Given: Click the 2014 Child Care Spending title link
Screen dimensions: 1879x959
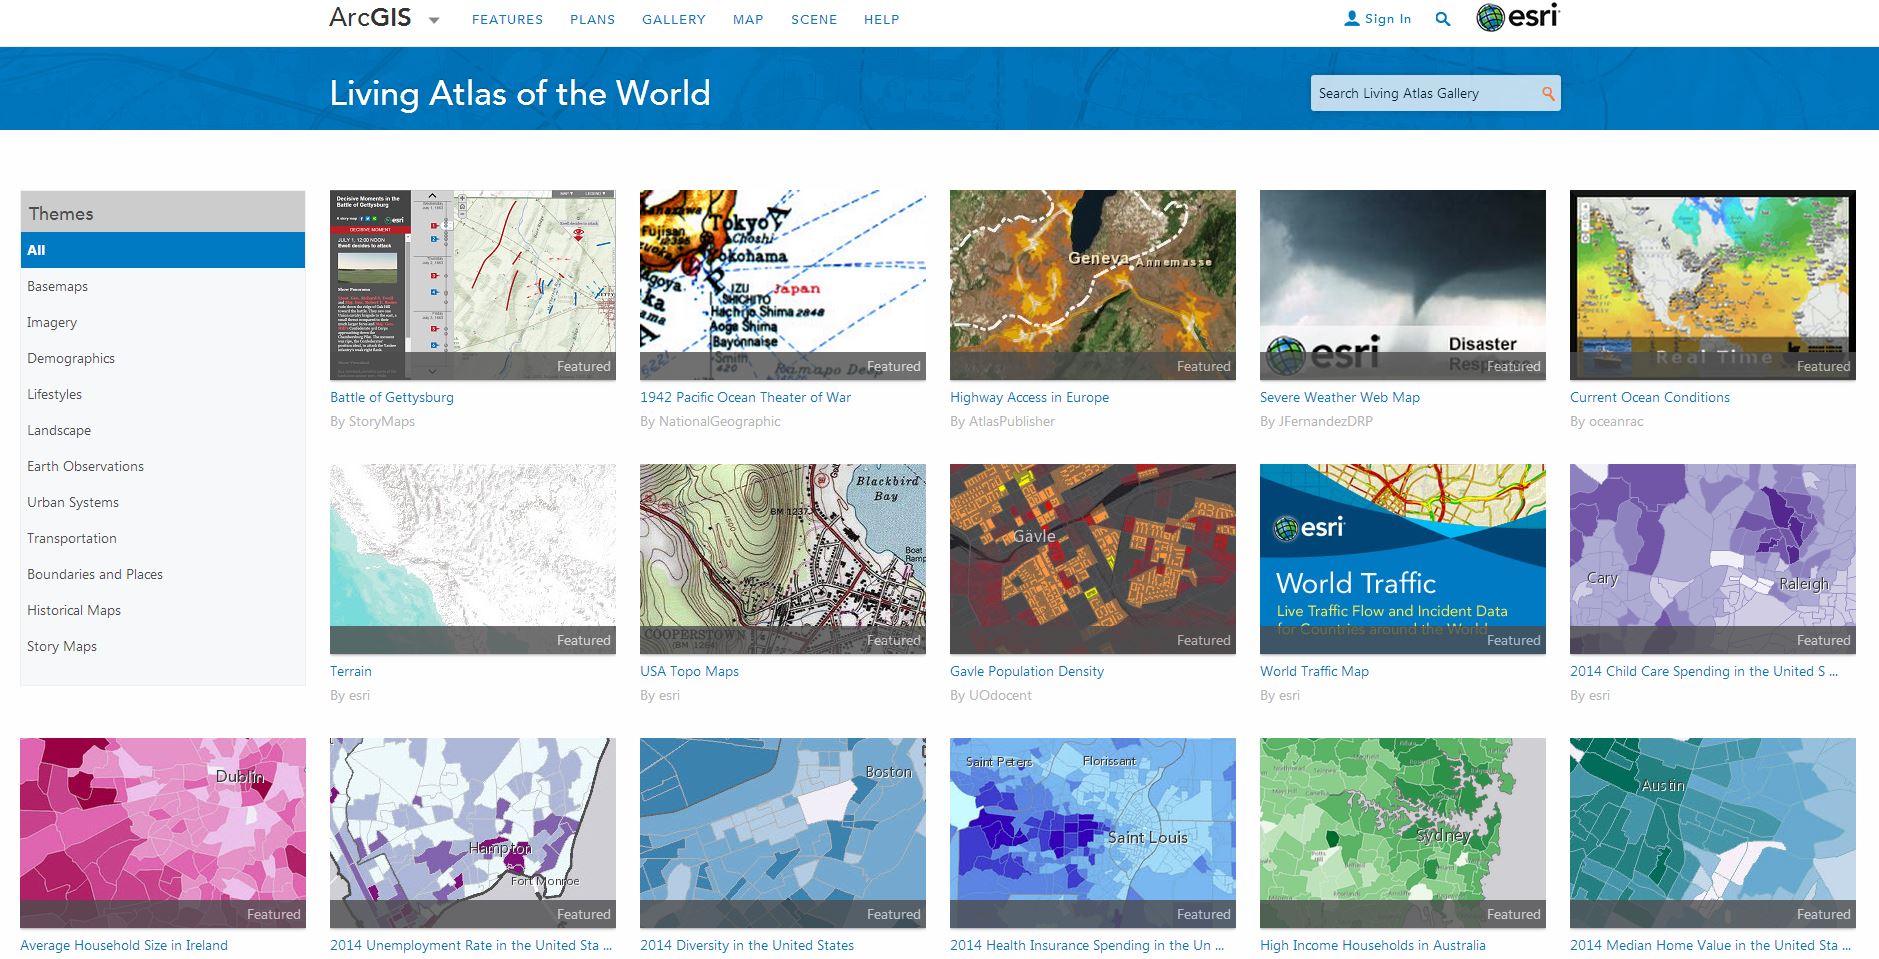Looking at the screenshot, I should (x=1704, y=671).
